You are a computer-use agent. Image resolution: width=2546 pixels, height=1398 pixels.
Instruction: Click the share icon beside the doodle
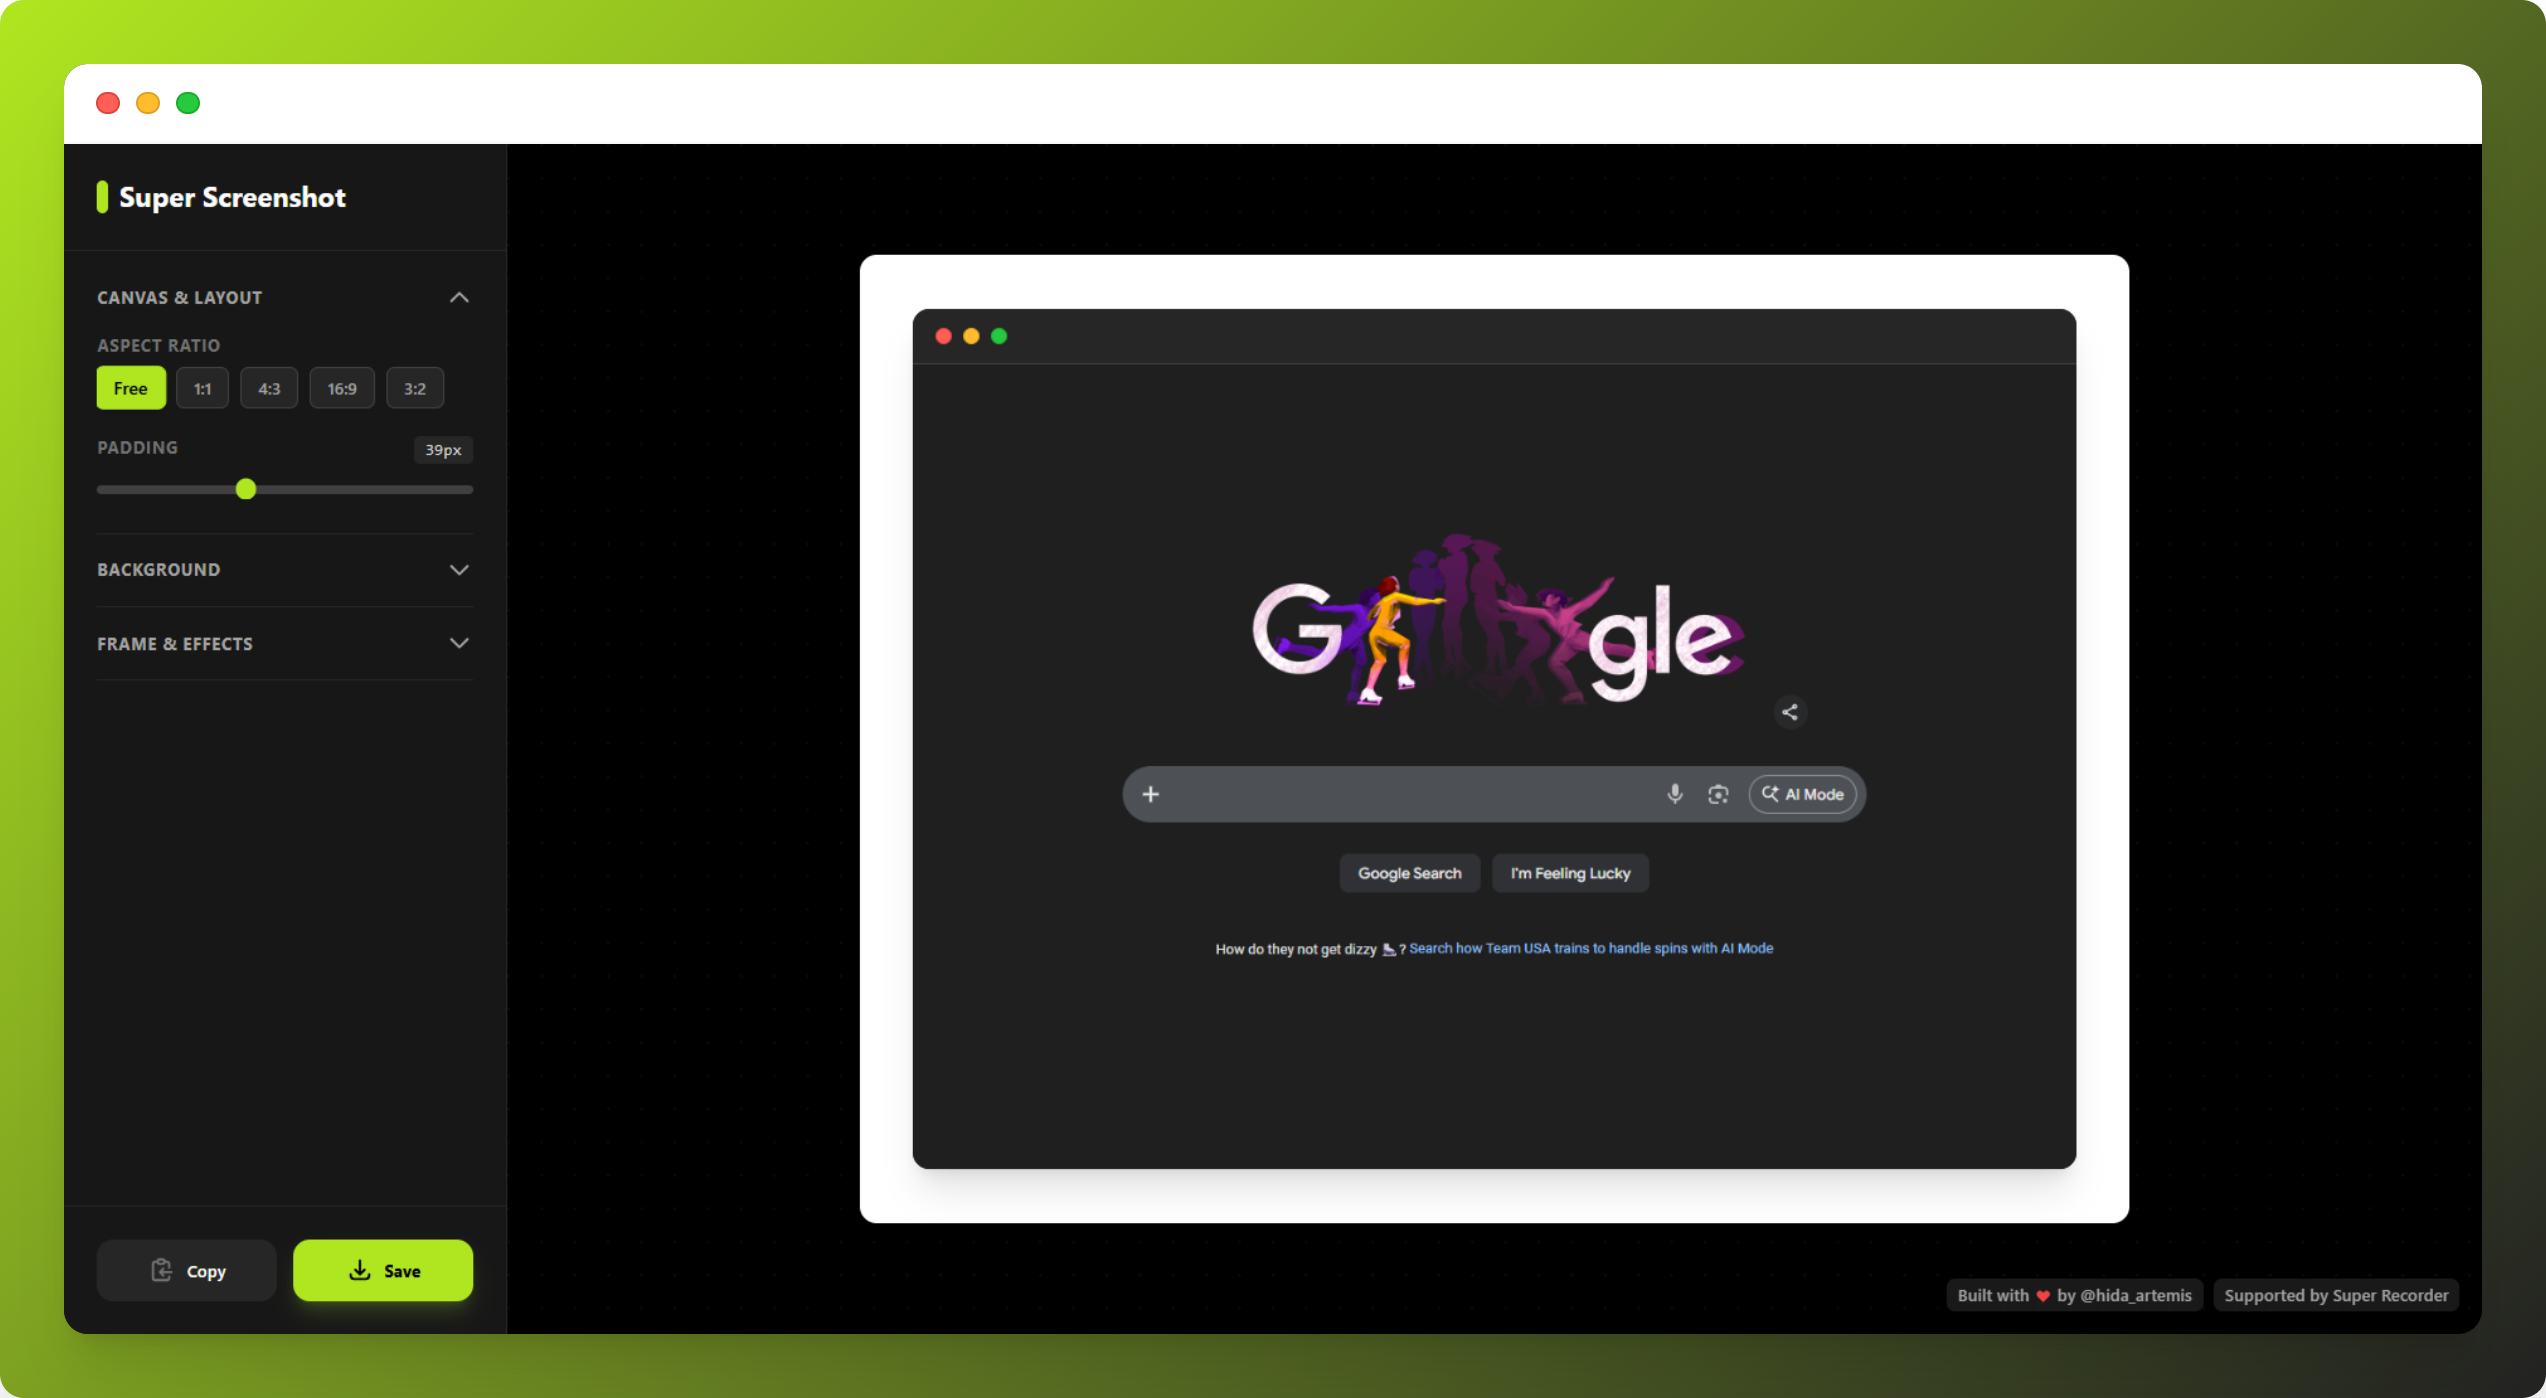coord(1789,712)
